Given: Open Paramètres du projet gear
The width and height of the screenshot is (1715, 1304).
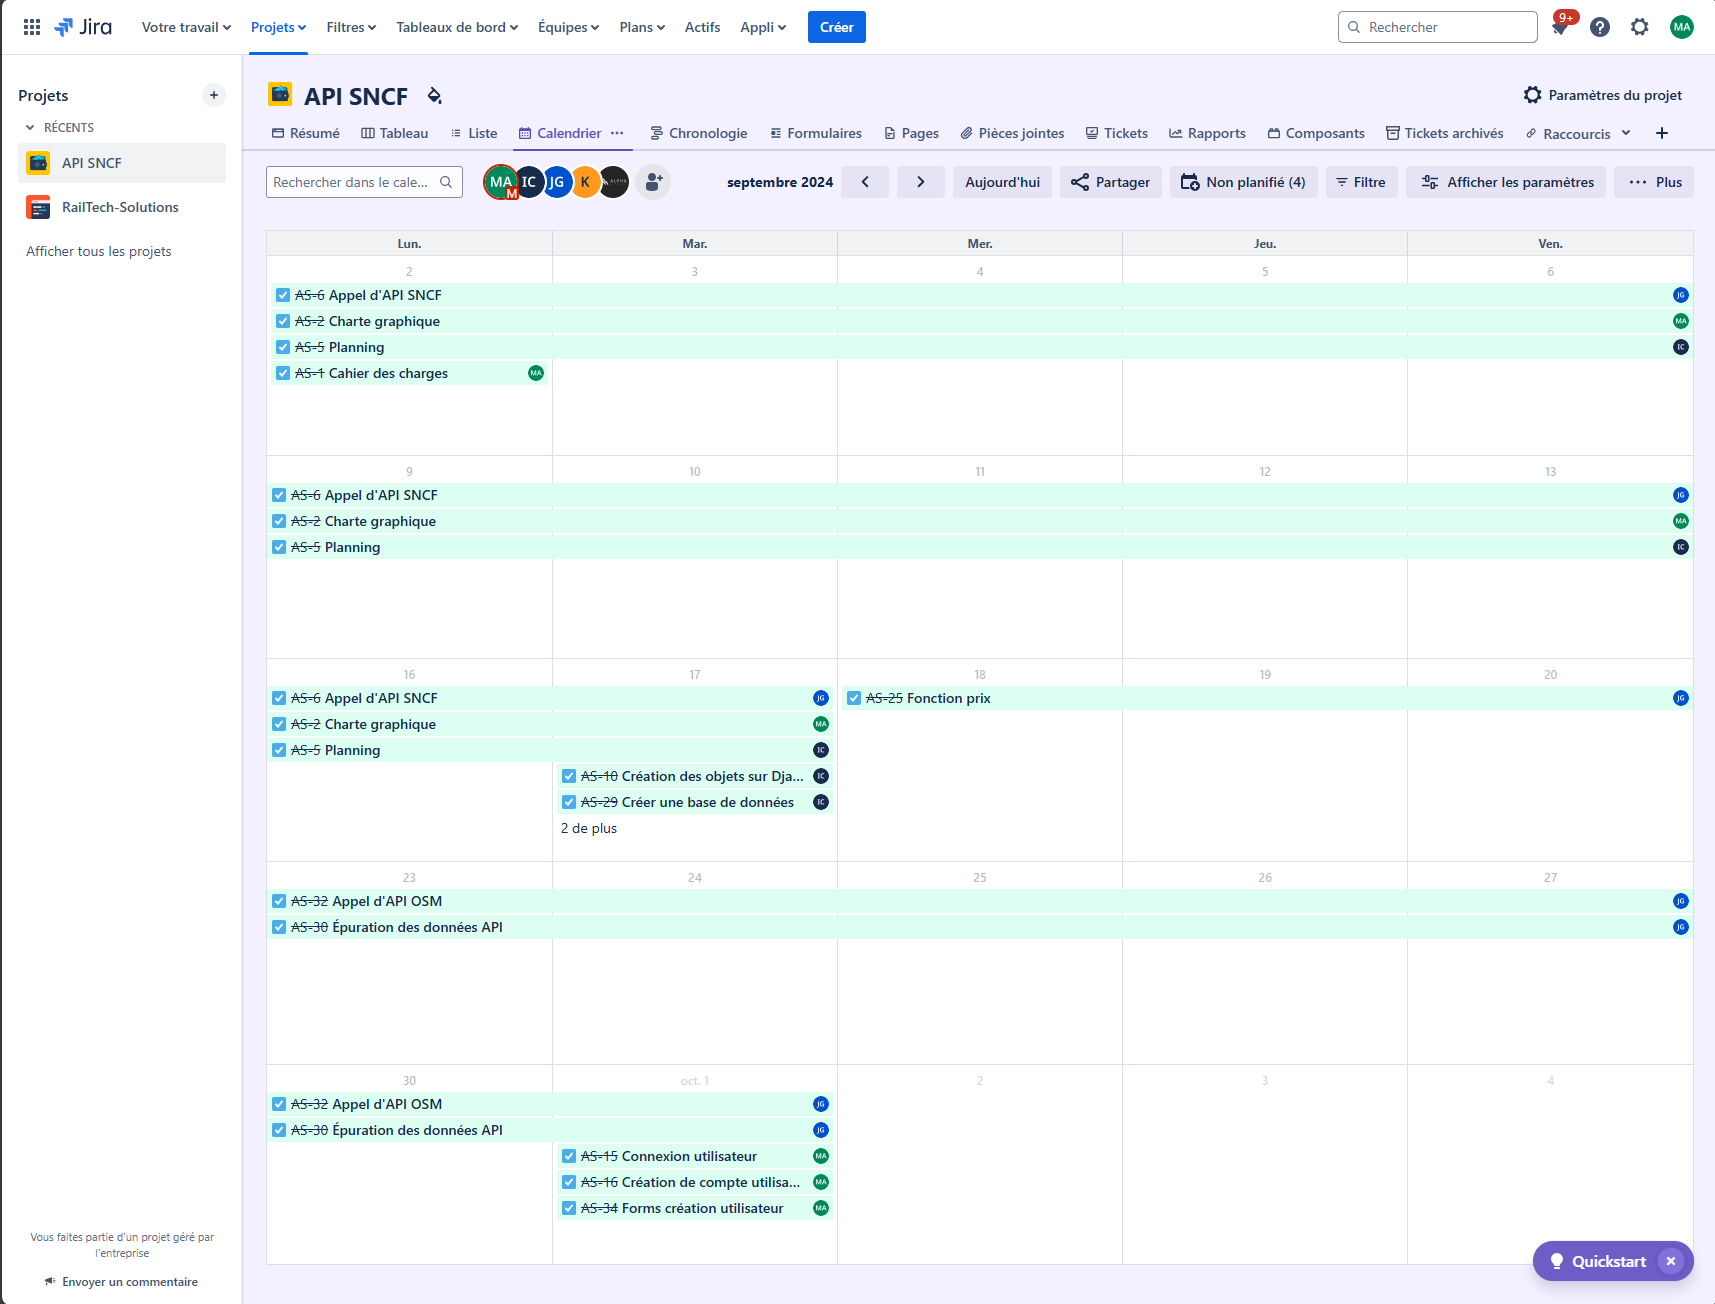Looking at the screenshot, I should click(x=1602, y=95).
